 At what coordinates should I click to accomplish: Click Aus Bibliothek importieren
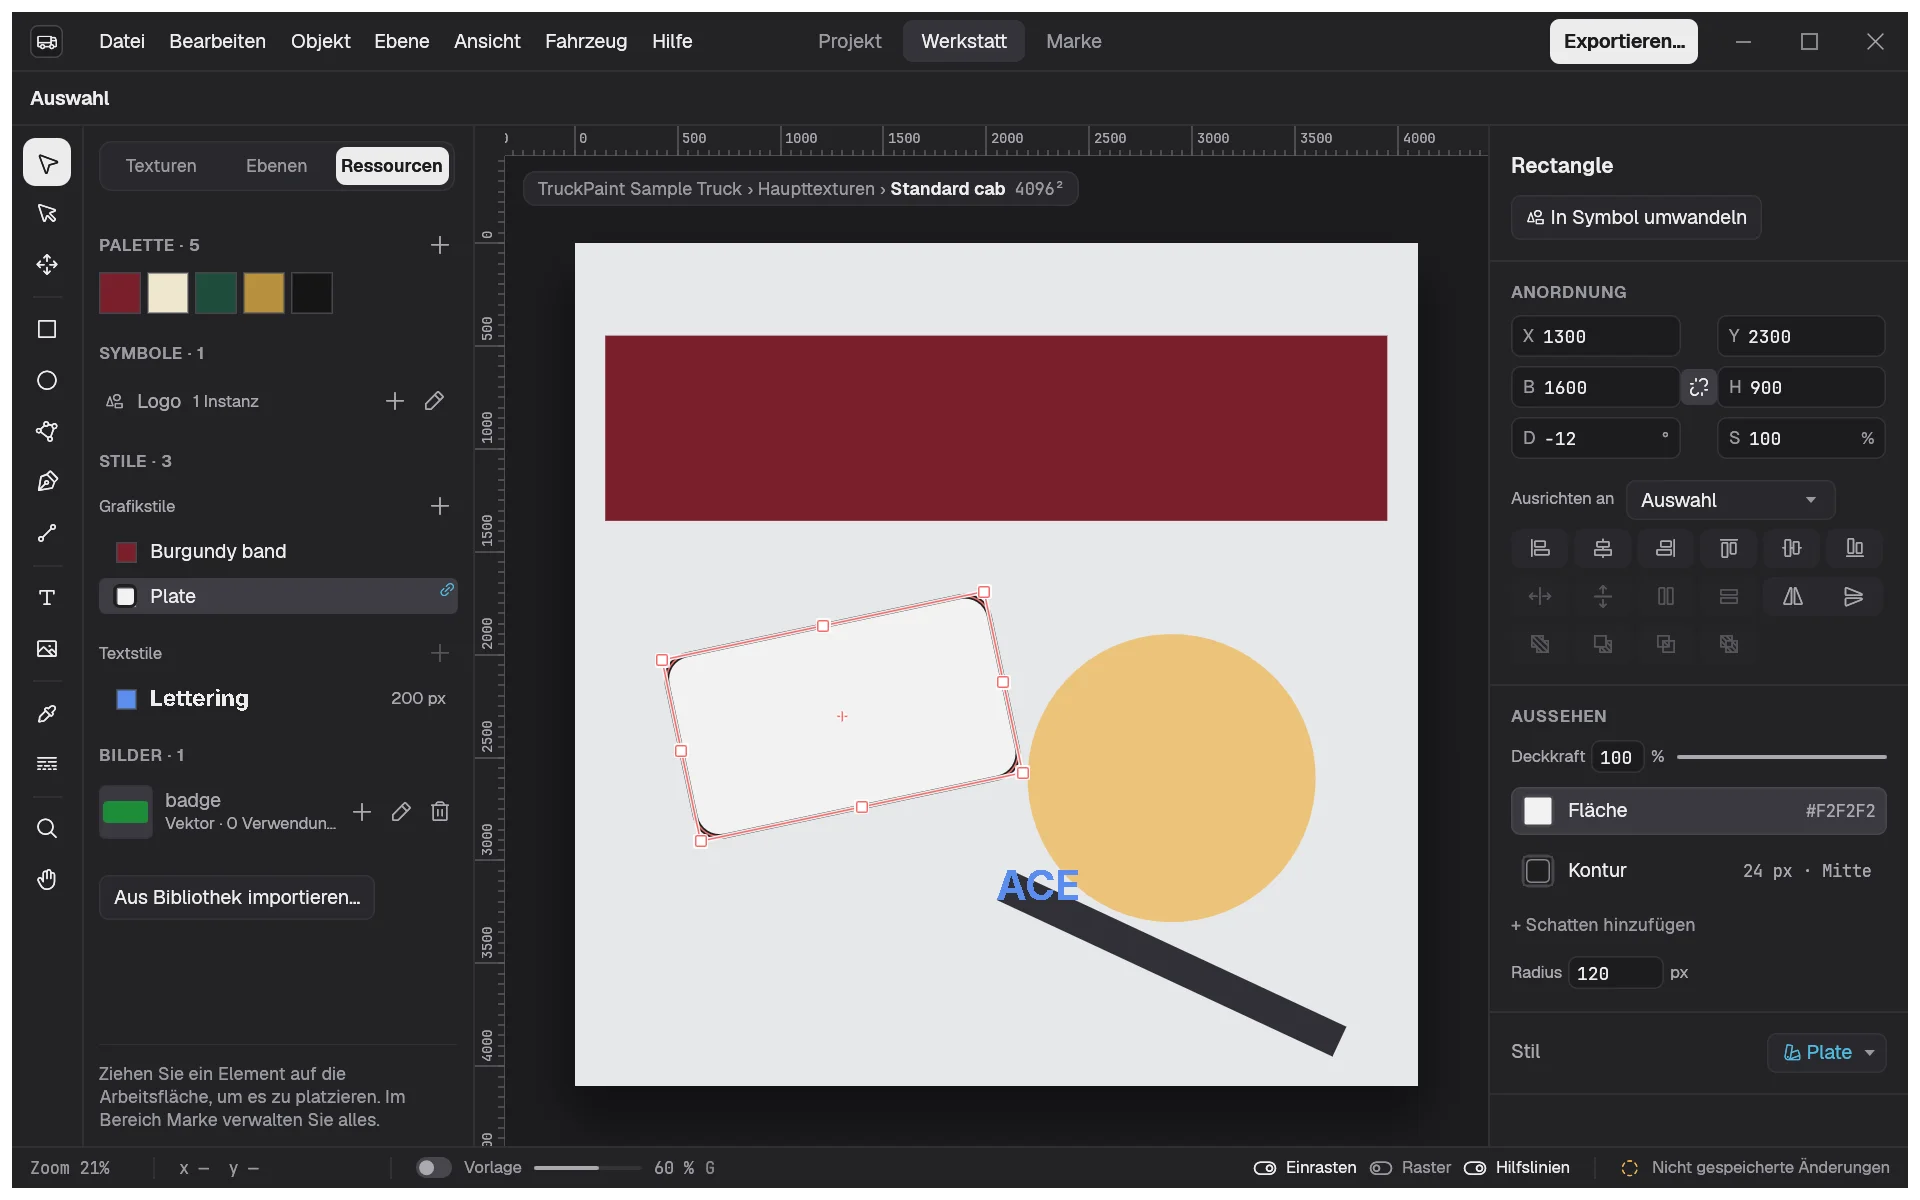[x=237, y=897]
